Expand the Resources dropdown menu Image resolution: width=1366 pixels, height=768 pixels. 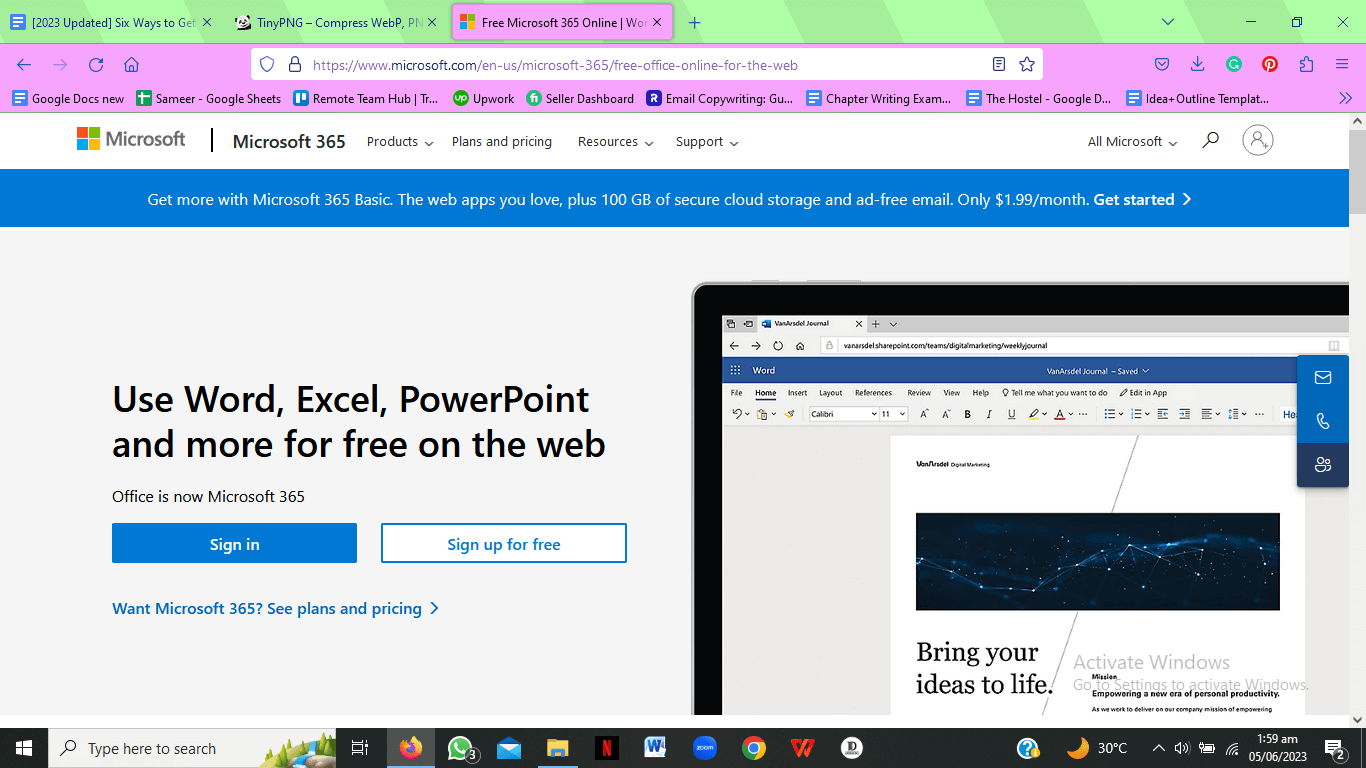click(x=615, y=142)
